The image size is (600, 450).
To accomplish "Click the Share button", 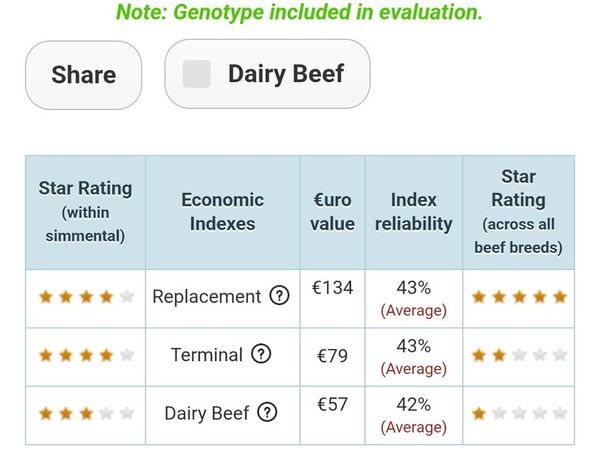I will coord(83,75).
